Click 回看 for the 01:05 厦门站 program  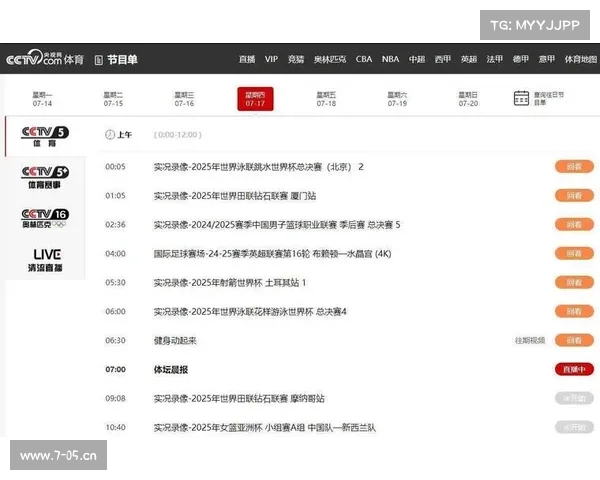pos(574,196)
